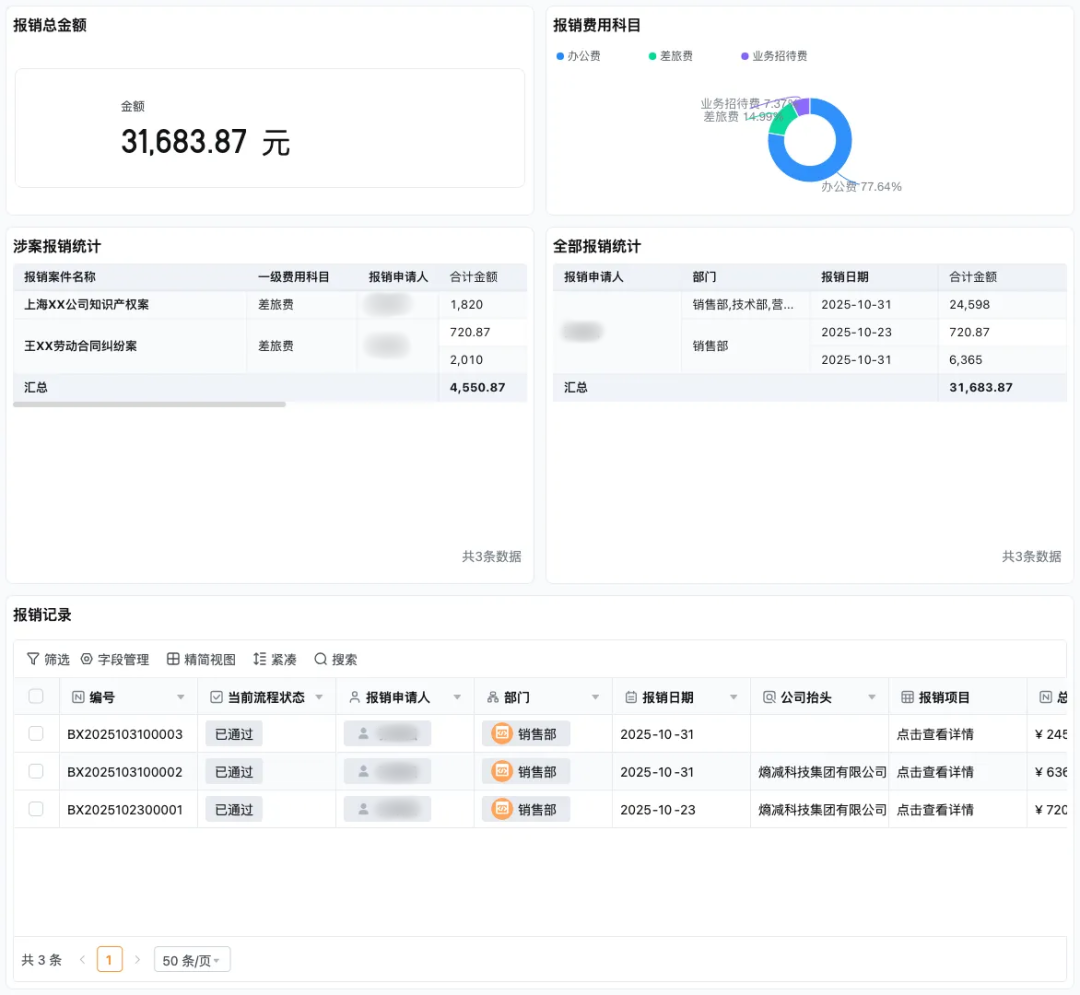Select the checkbox for row BX2025102300001
This screenshot has width=1080, height=995.
tap(36, 809)
